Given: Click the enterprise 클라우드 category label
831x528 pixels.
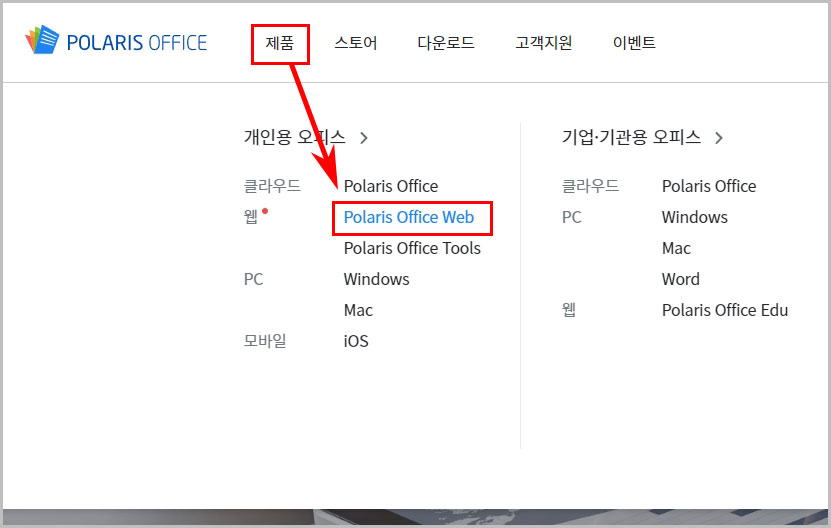Looking at the screenshot, I should 590,186.
